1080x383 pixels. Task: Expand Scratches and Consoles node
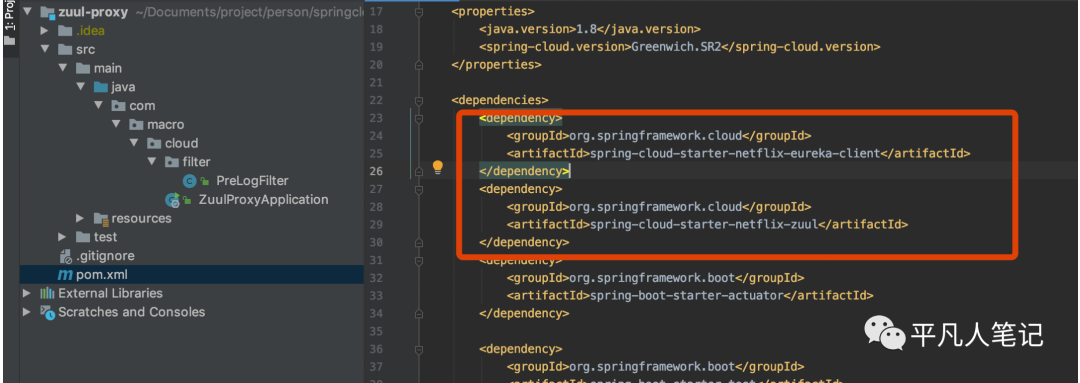[x=27, y=312]
